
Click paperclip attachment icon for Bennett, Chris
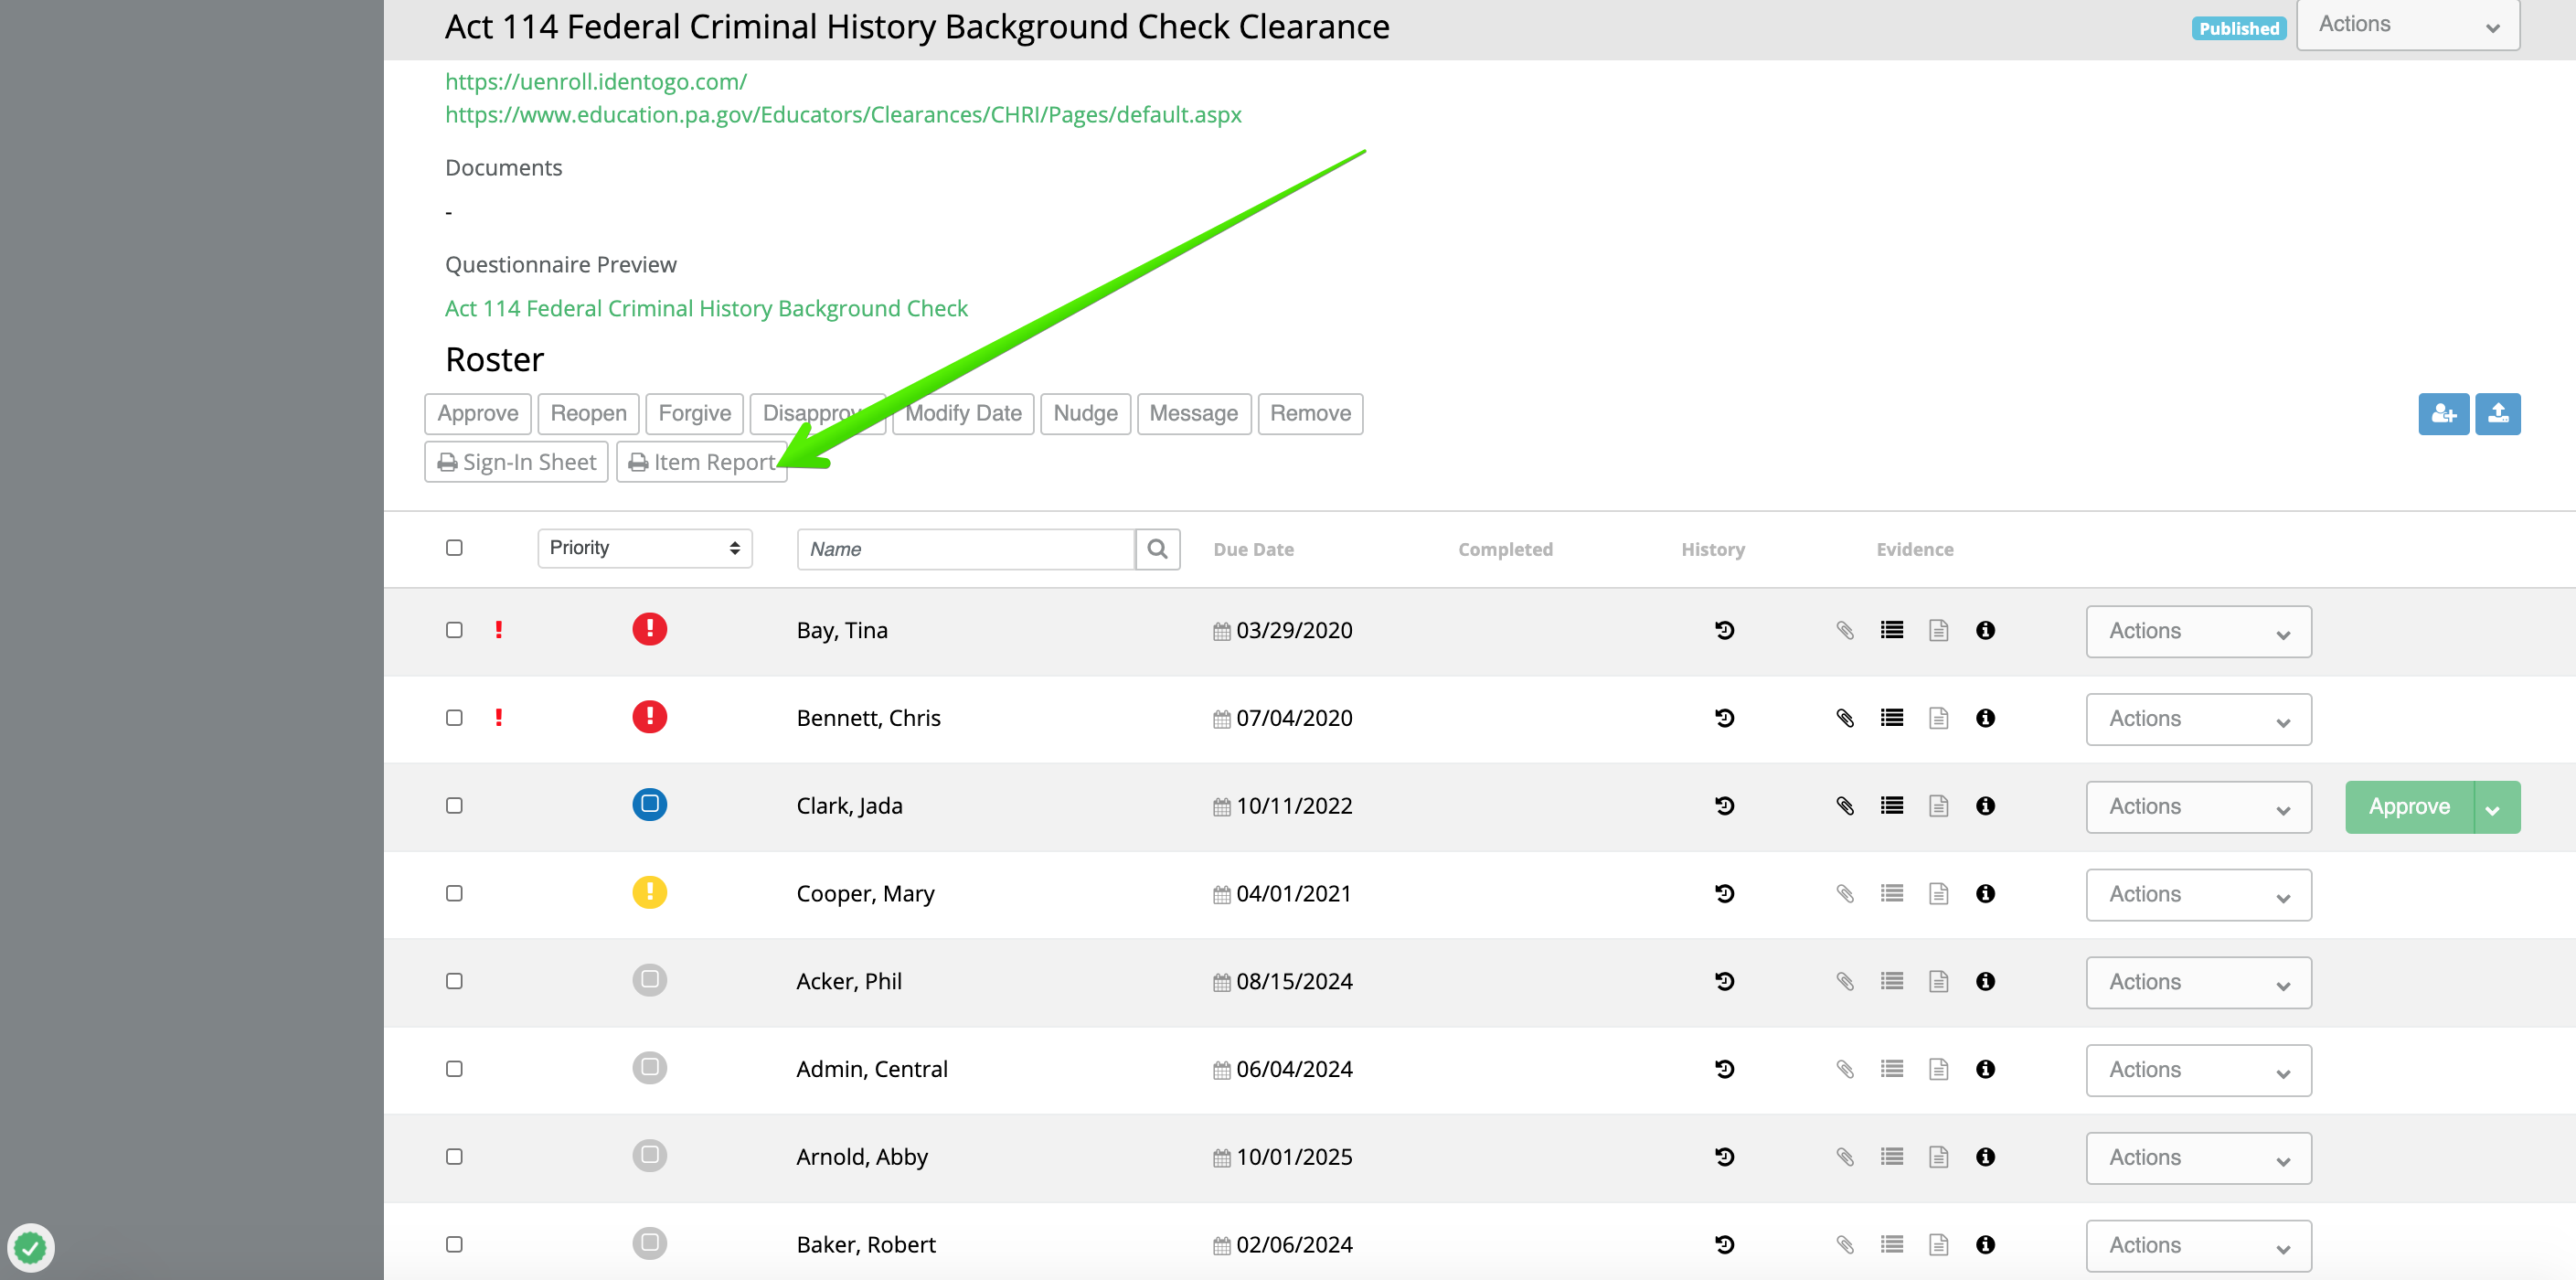point(1845,718)
